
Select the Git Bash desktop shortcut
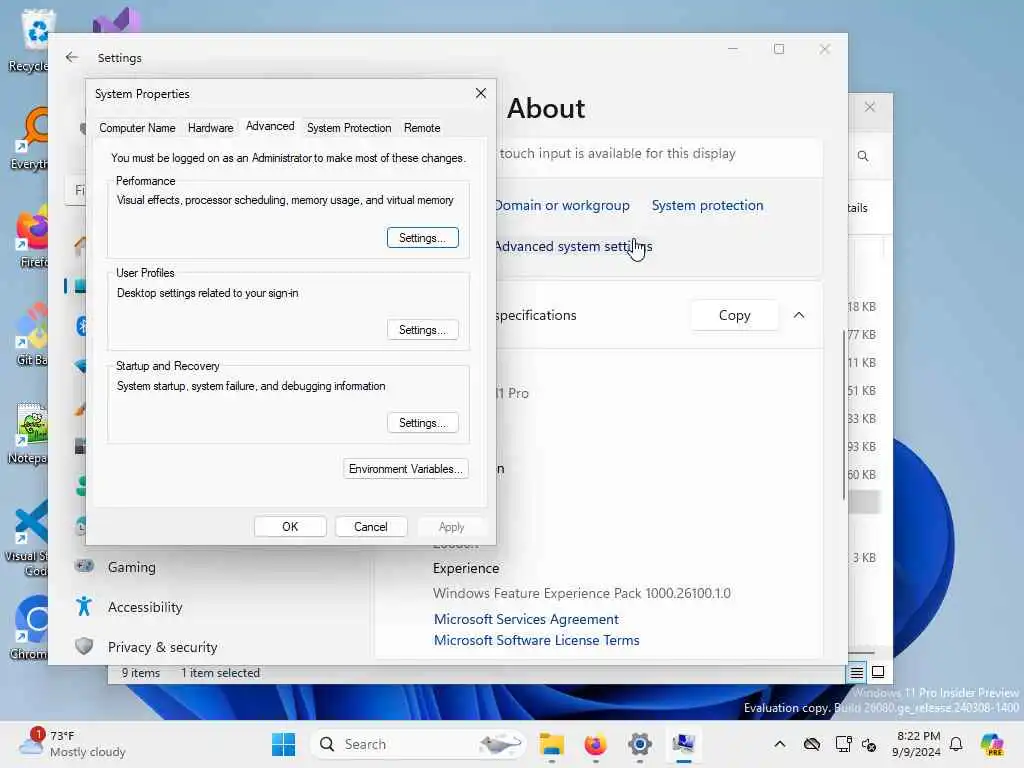31,334
